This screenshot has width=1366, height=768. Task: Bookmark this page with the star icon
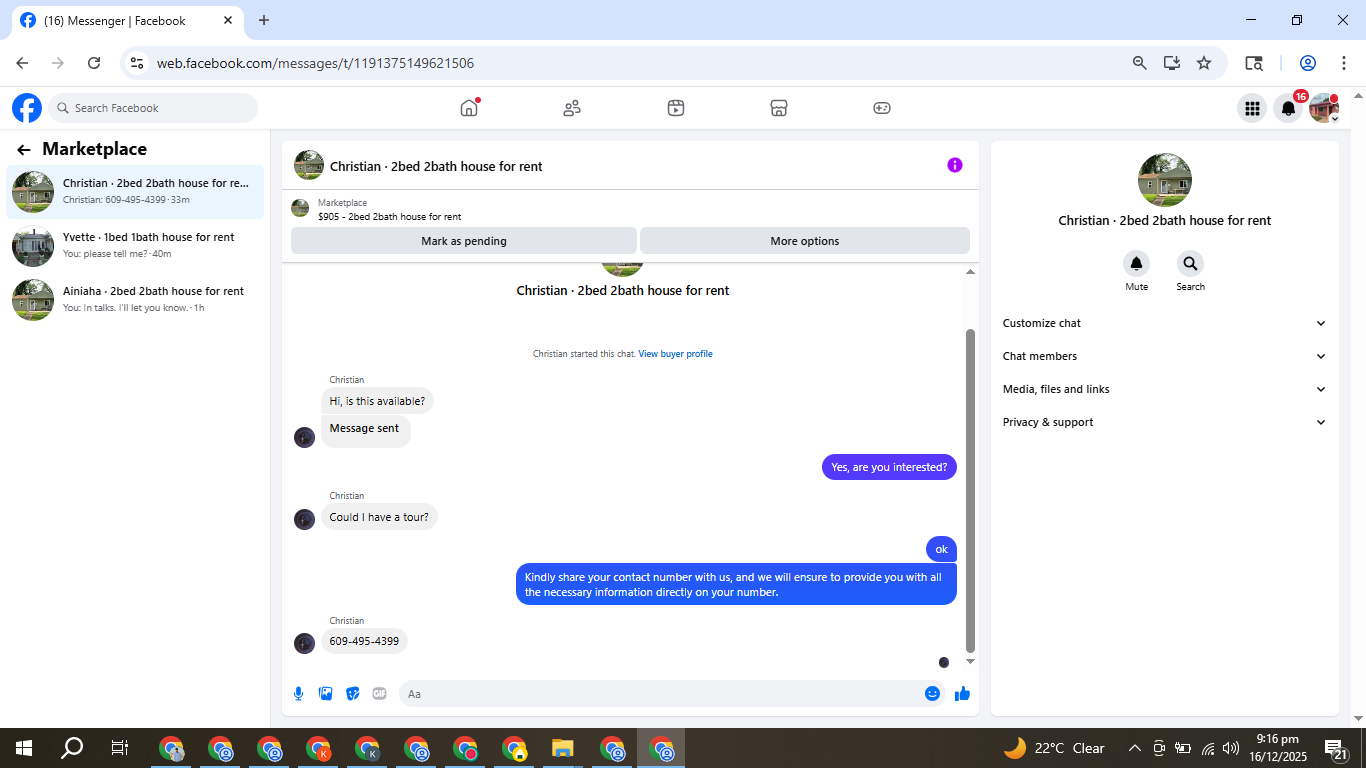(x=1204, y=63)
